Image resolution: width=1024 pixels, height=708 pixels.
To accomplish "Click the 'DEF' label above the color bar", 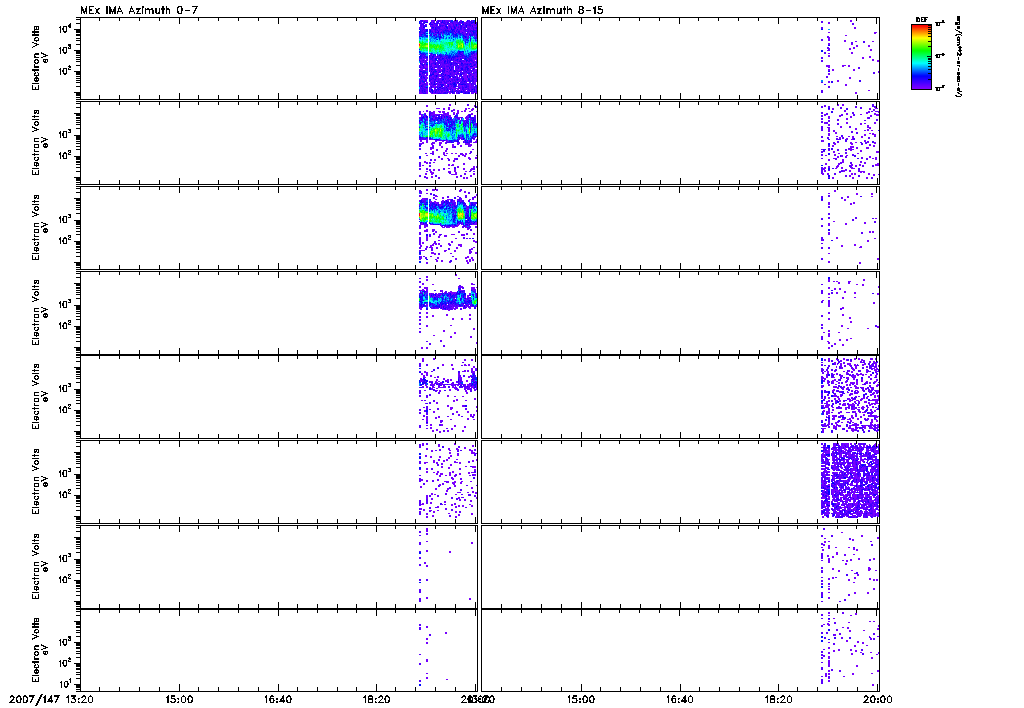I will pyautogui.click(x=921, y=20).
